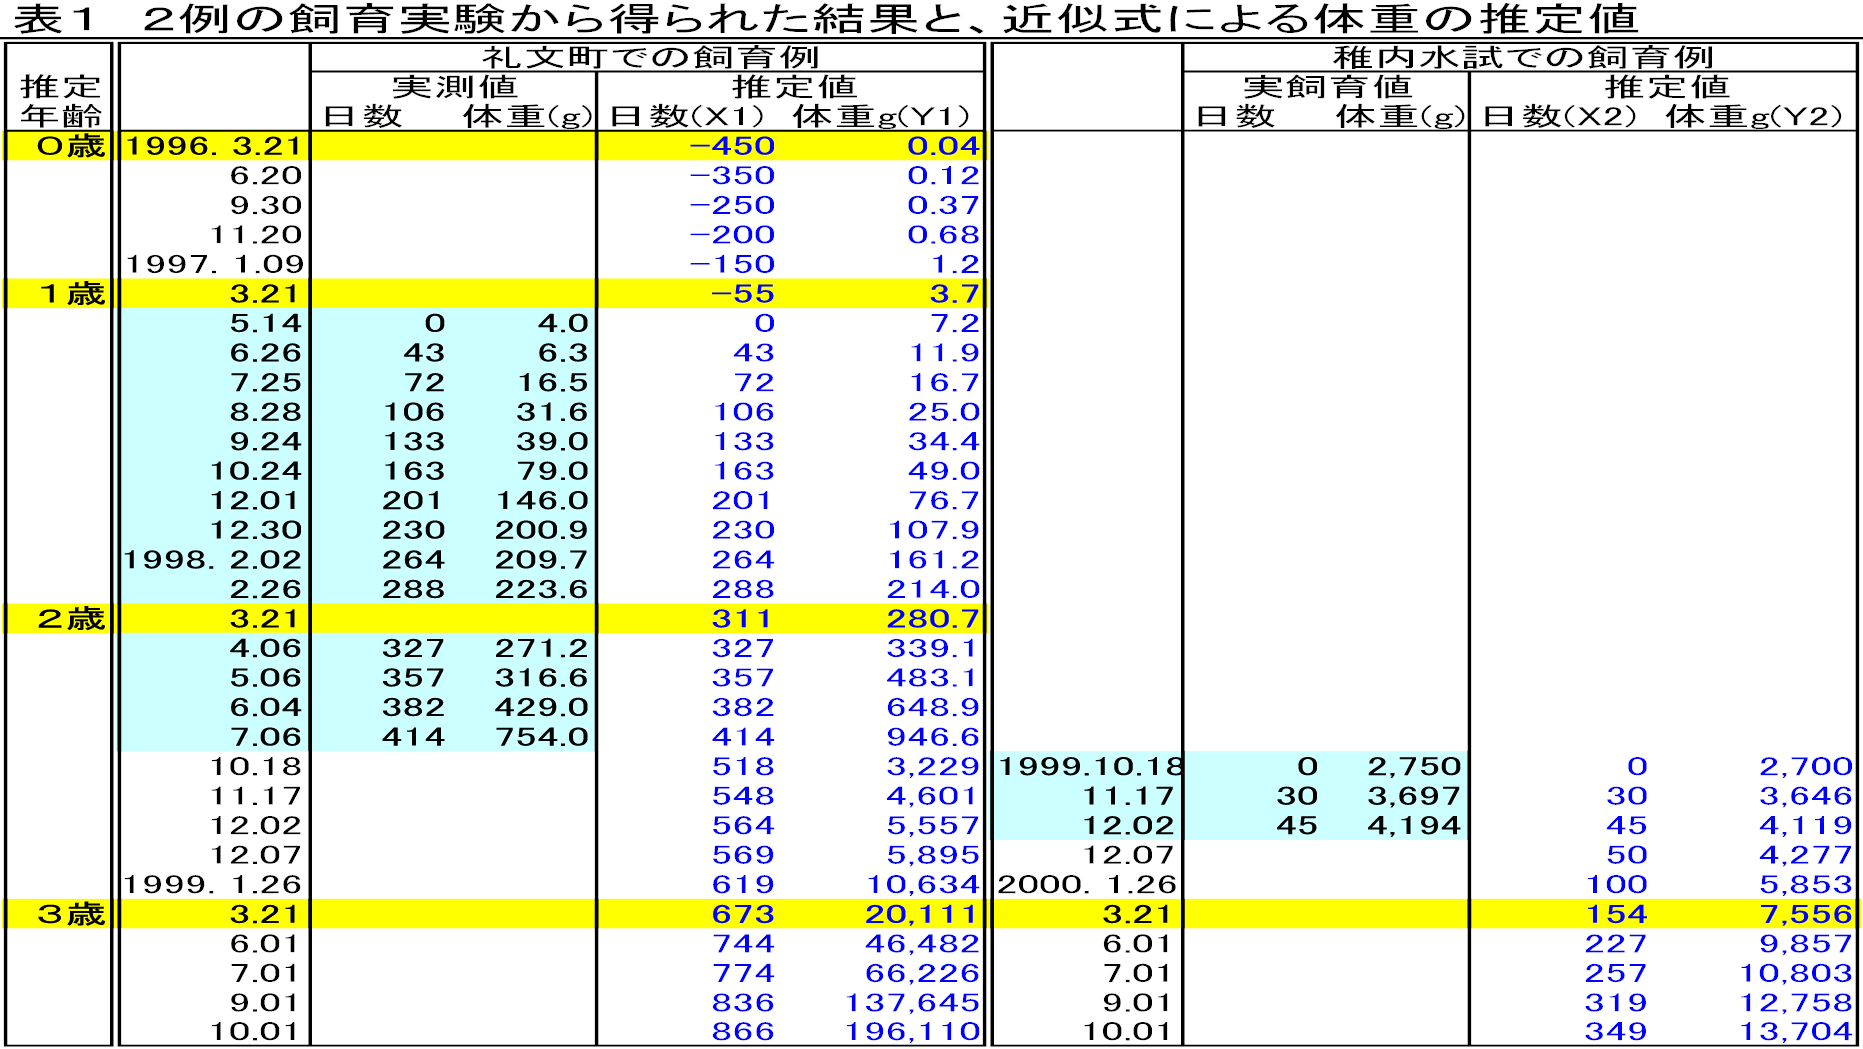Select the 稚内水試での飼育例 column group header
The height and width of the screenshot is (1049, 1863).
coord(1522,58)
